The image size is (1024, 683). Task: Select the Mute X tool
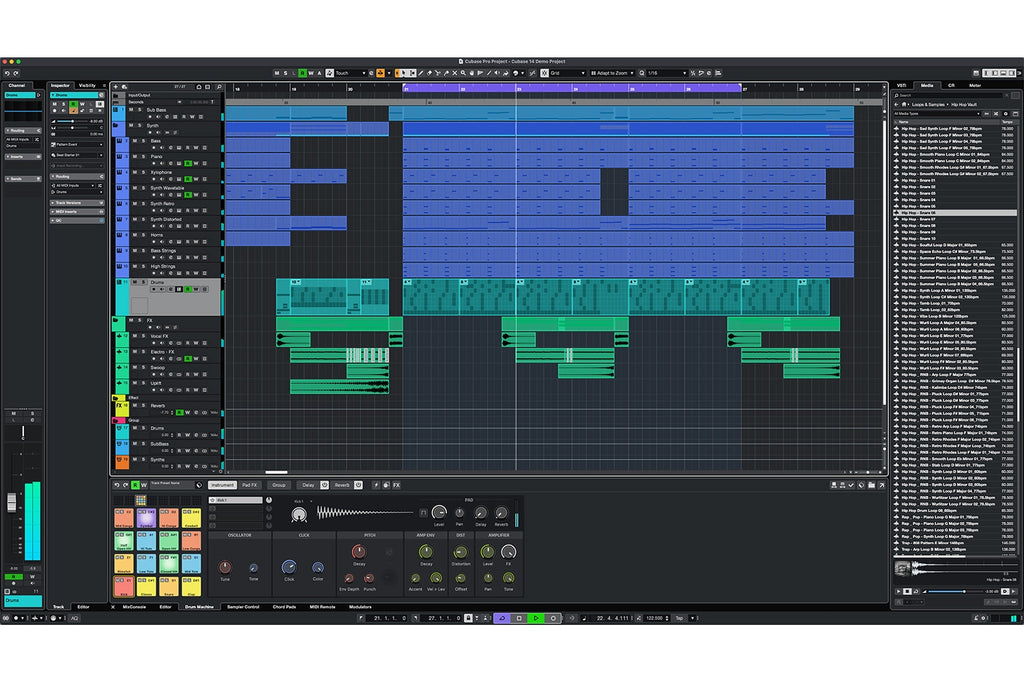coord(455,73)
